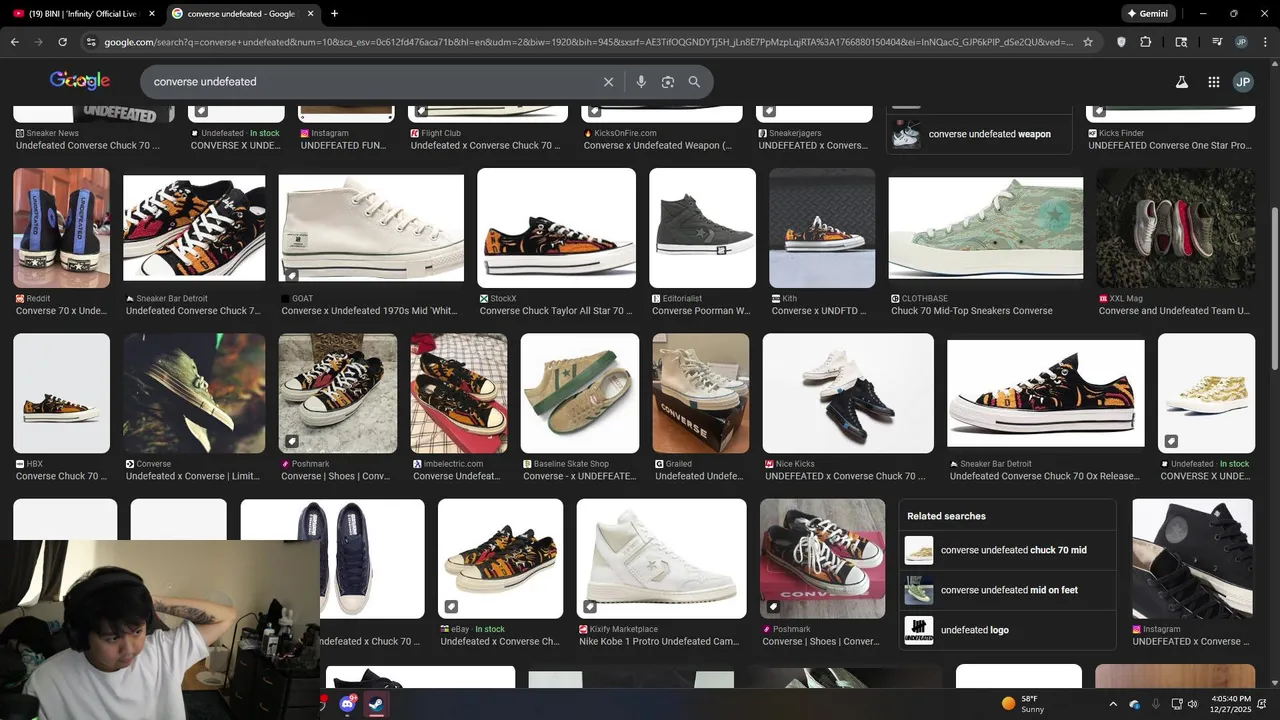
Task: Reload the page
Action: coord(62,42)
